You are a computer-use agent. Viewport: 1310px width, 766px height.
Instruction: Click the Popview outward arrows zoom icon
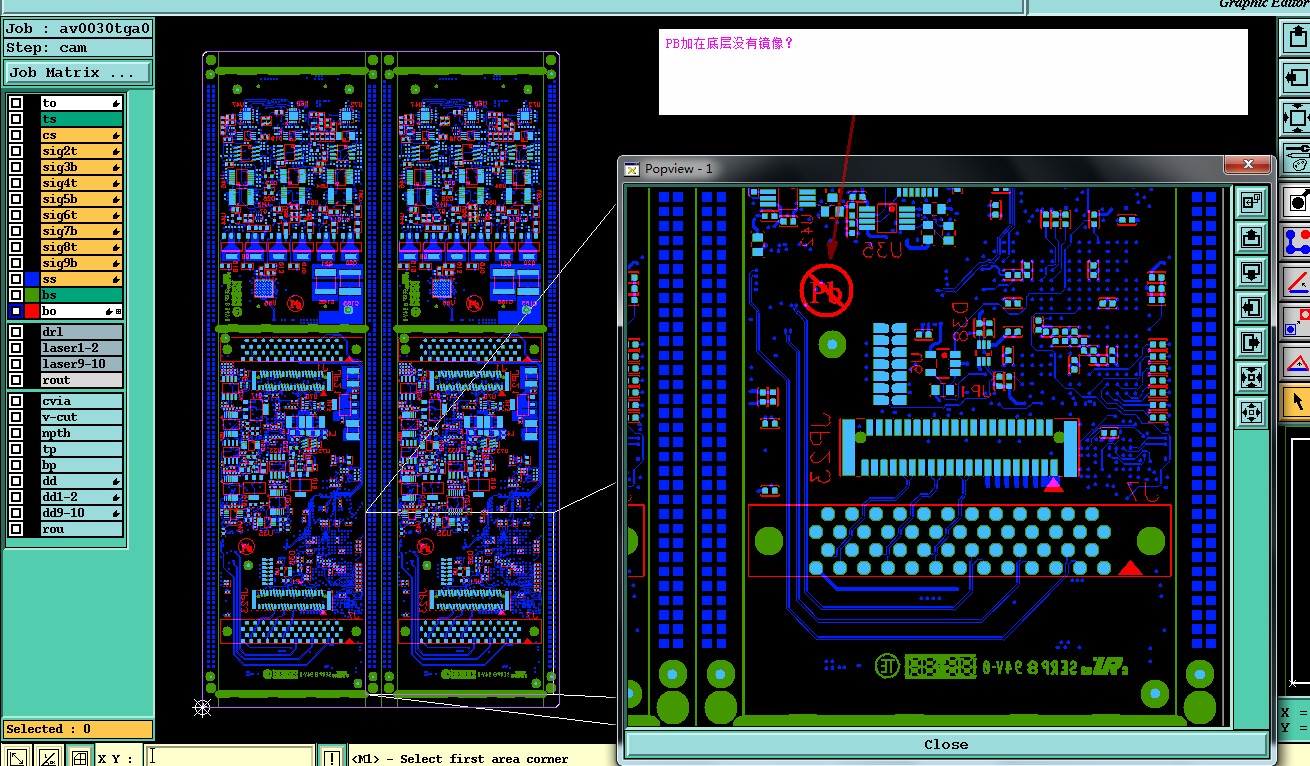[x=1251, y=412]
